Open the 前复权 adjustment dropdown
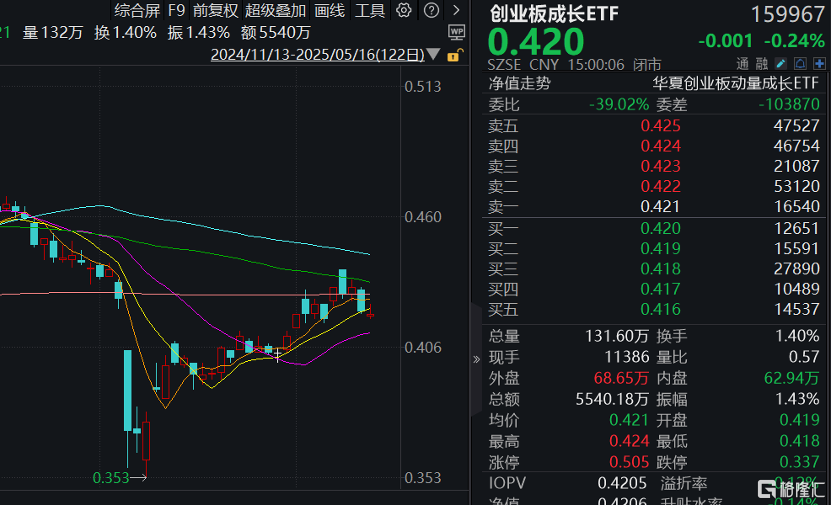 pyautogui.click(x=215, y=10)
